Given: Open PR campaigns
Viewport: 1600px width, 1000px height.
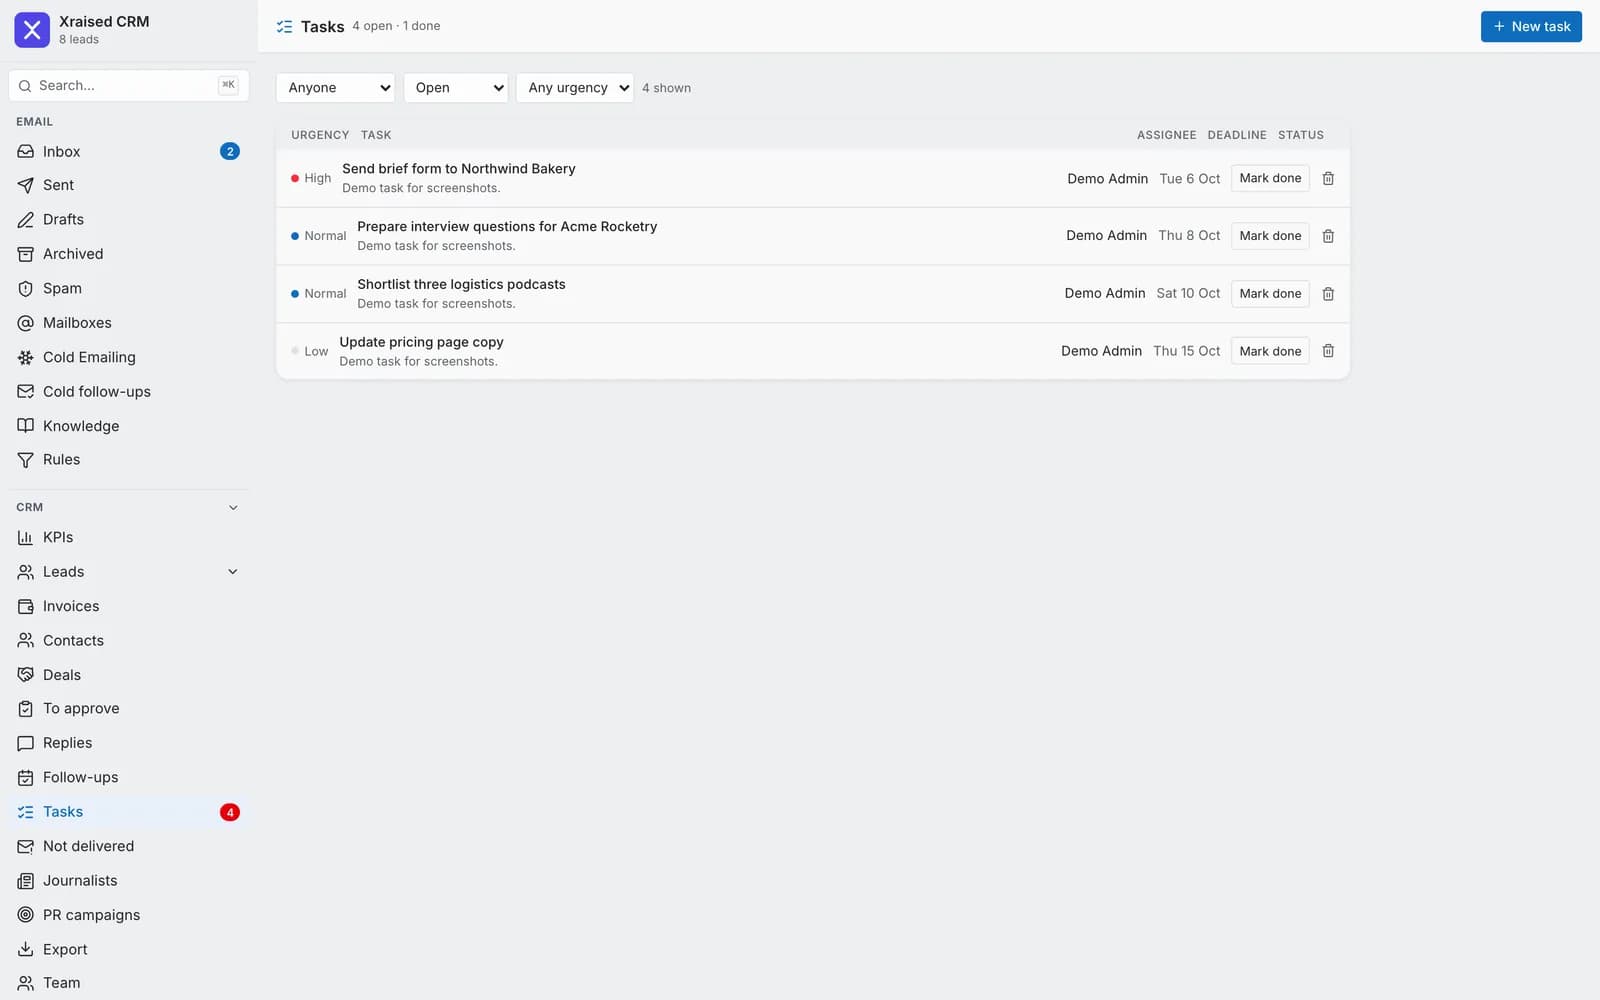Looking at the screenshot, I should (128, 915).
